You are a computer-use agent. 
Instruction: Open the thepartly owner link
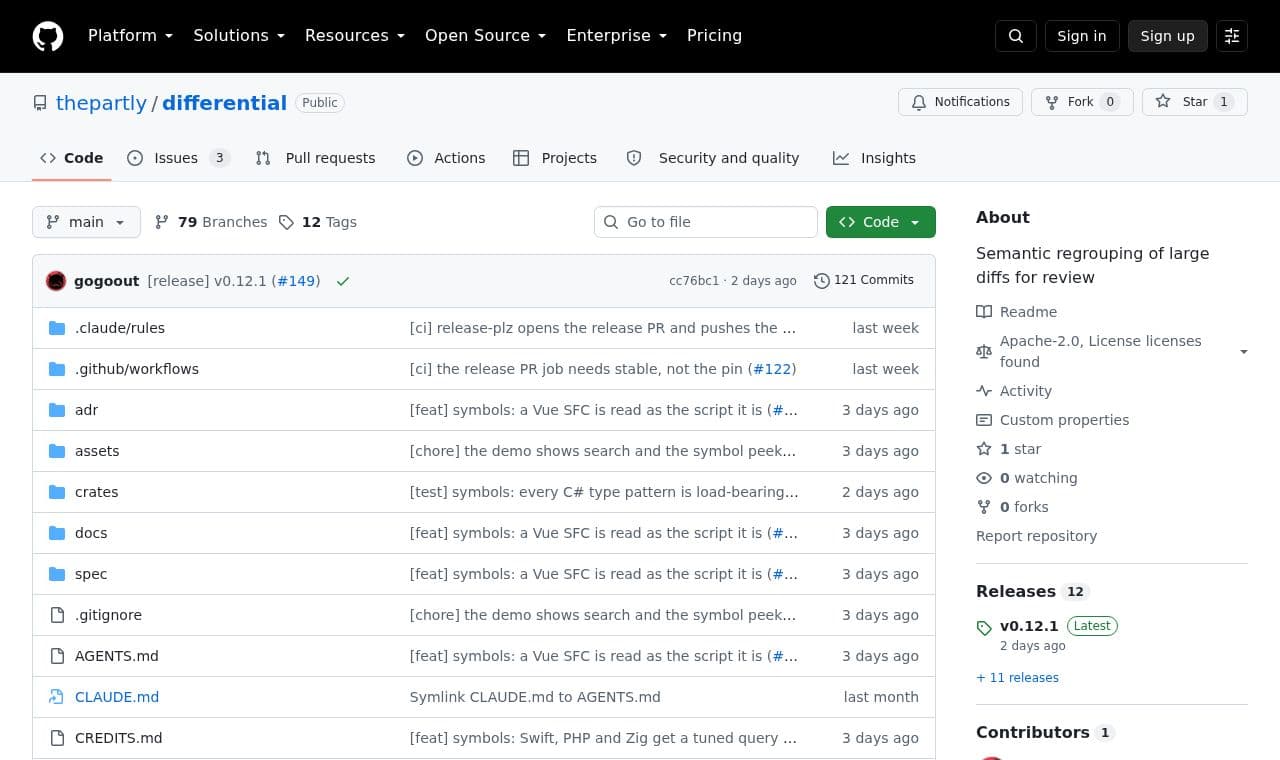tap(101, 103)
